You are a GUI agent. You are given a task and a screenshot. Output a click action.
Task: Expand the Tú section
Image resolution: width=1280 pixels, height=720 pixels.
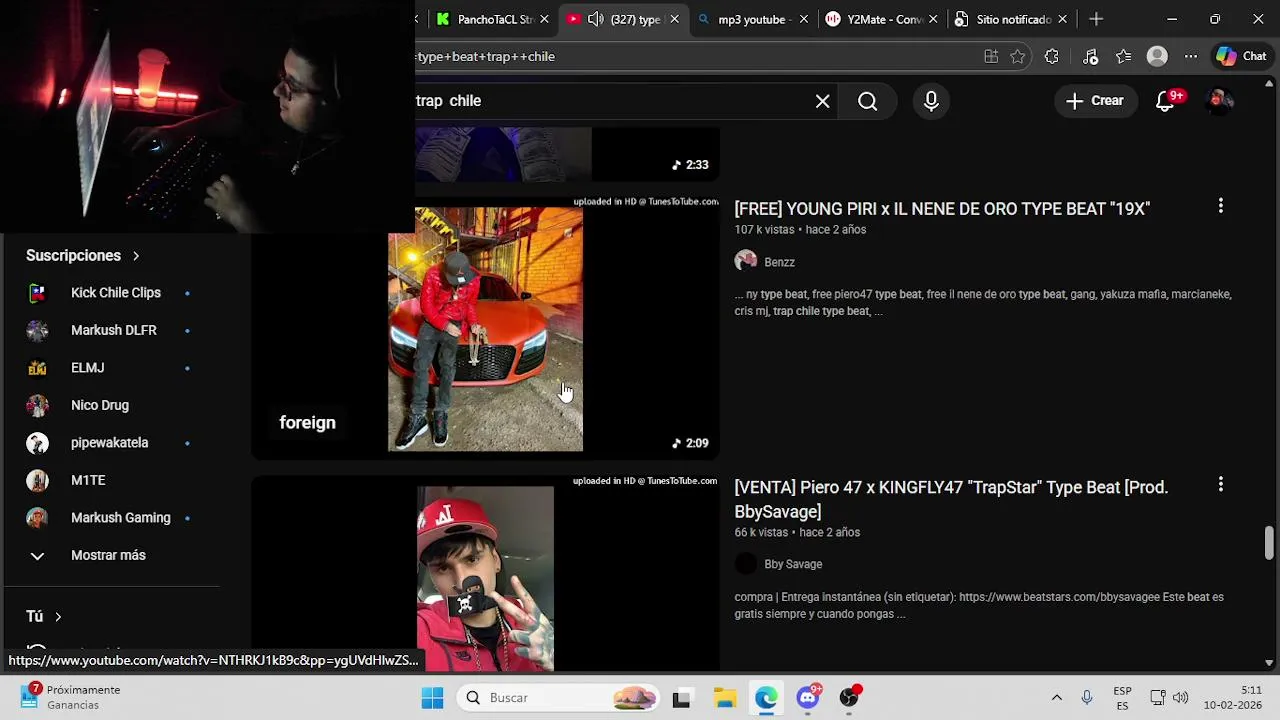coord(44,617)
